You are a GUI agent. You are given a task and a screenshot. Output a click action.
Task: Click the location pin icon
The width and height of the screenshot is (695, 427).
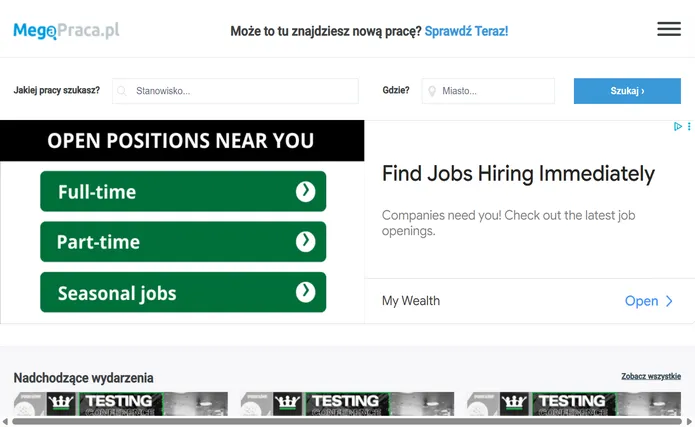tap(432, 91)
